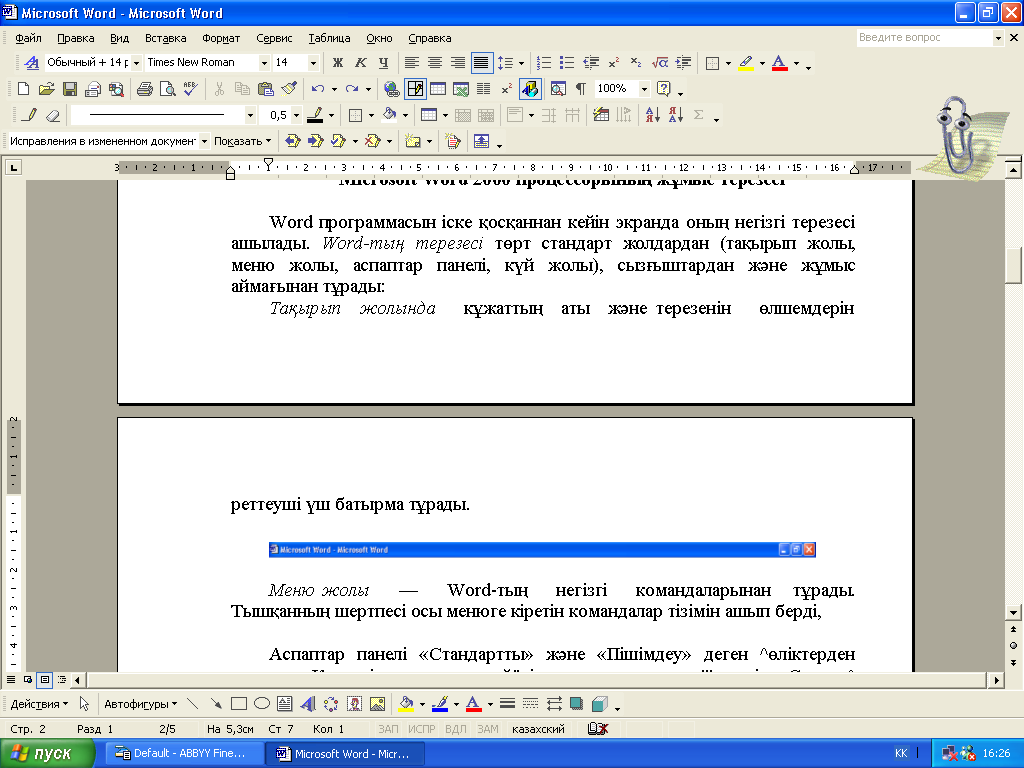This screenshot has height=768, width=1024.
Task: Start a numbered list
Action: click(543, 63)
